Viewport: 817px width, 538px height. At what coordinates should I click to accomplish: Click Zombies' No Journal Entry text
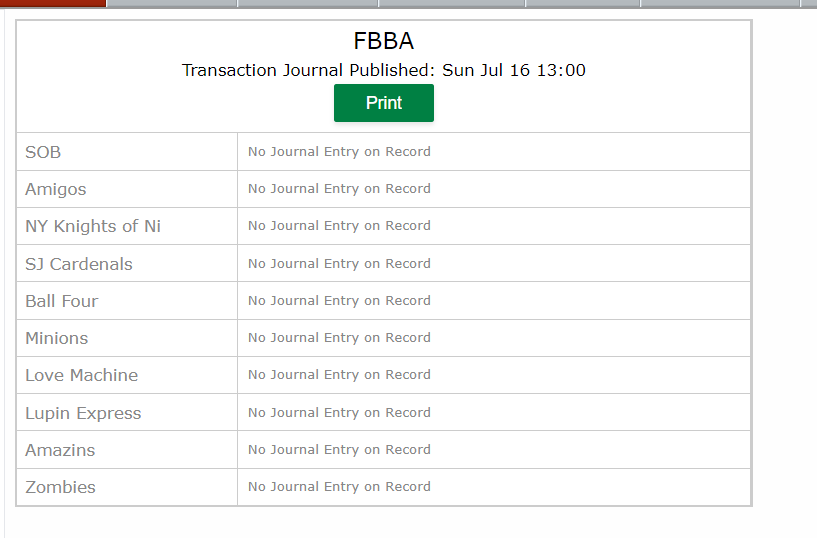coord(339,486)
